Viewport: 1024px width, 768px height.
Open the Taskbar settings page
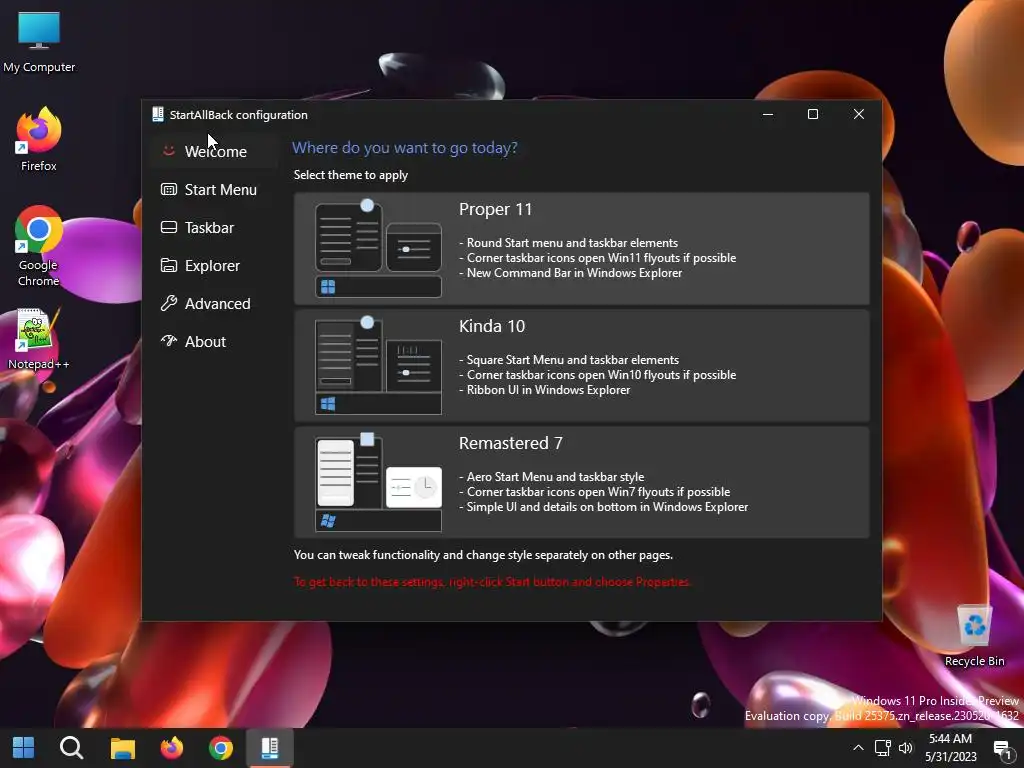(x=214, y=227)
